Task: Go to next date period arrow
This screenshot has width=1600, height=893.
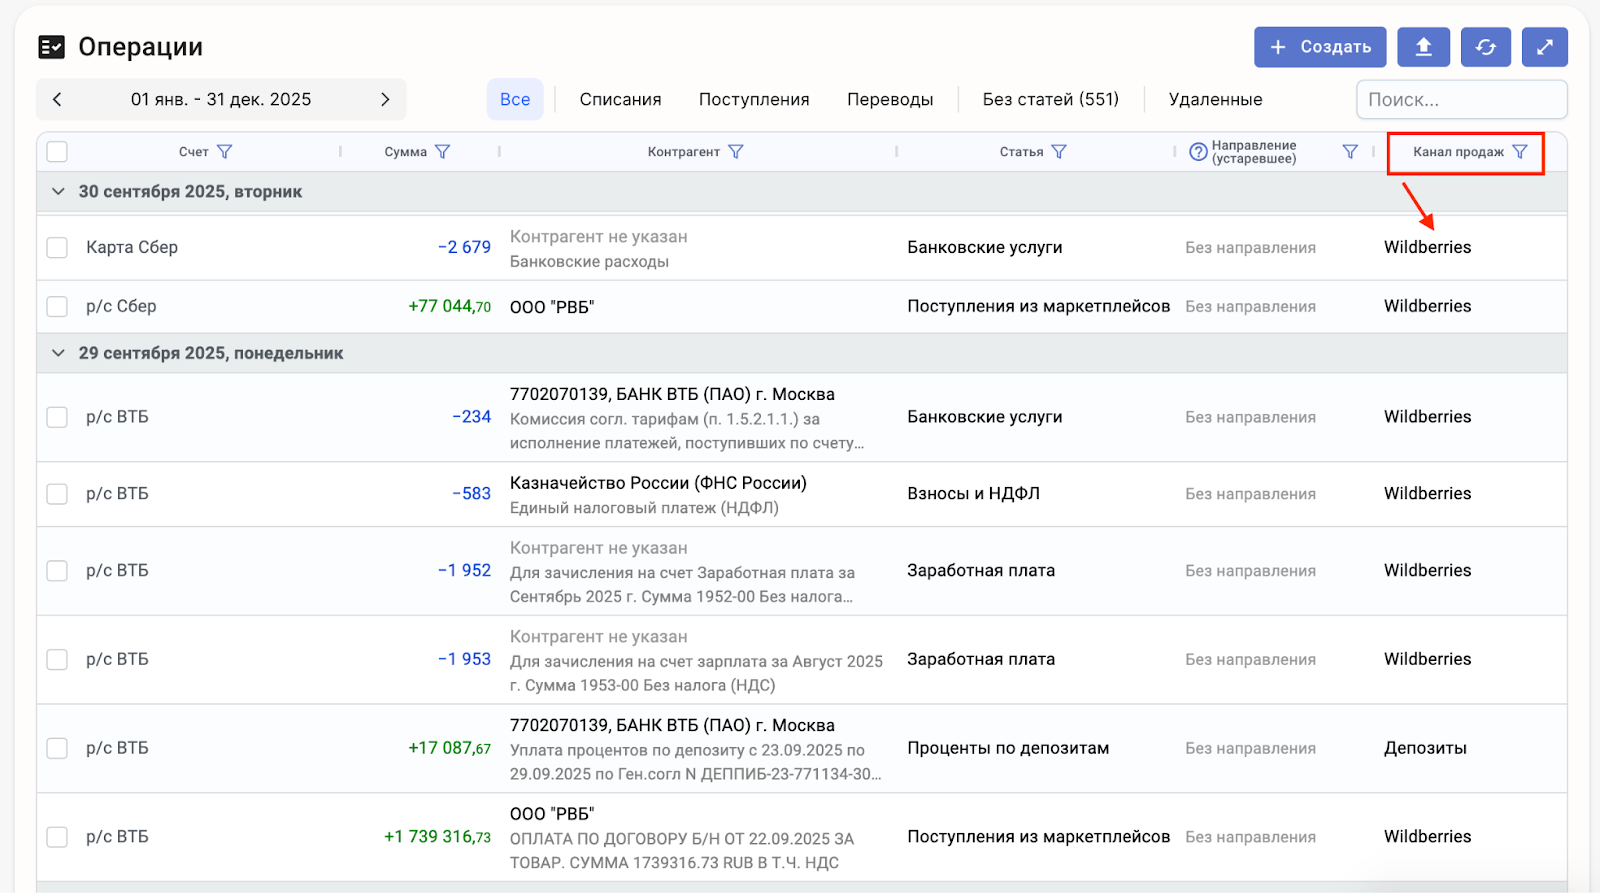Action: point(385,99)
